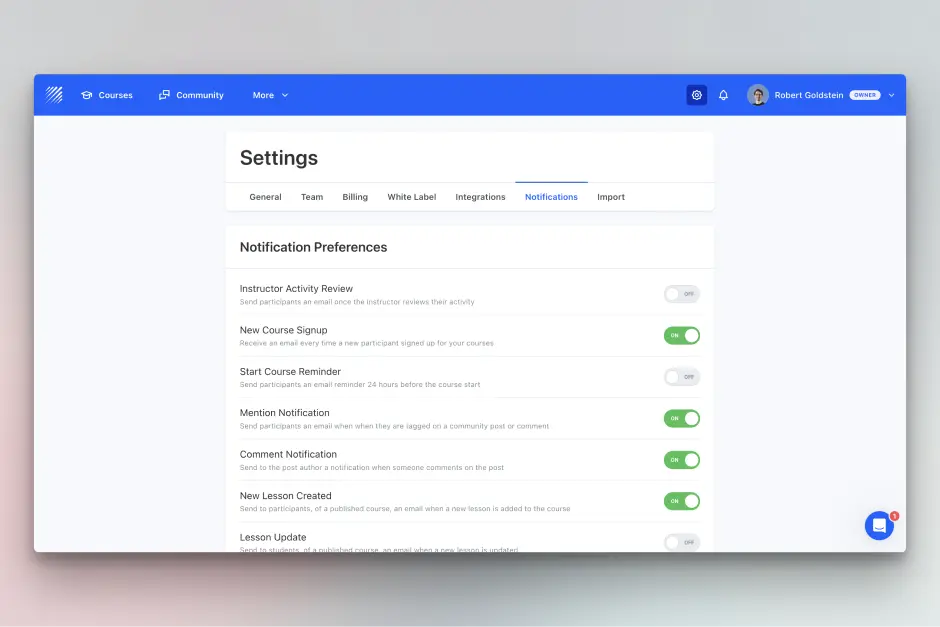This screenshot has width=940, height=627.
Task: Click the Courses graduation cap icon
Action: click(86, 95)
